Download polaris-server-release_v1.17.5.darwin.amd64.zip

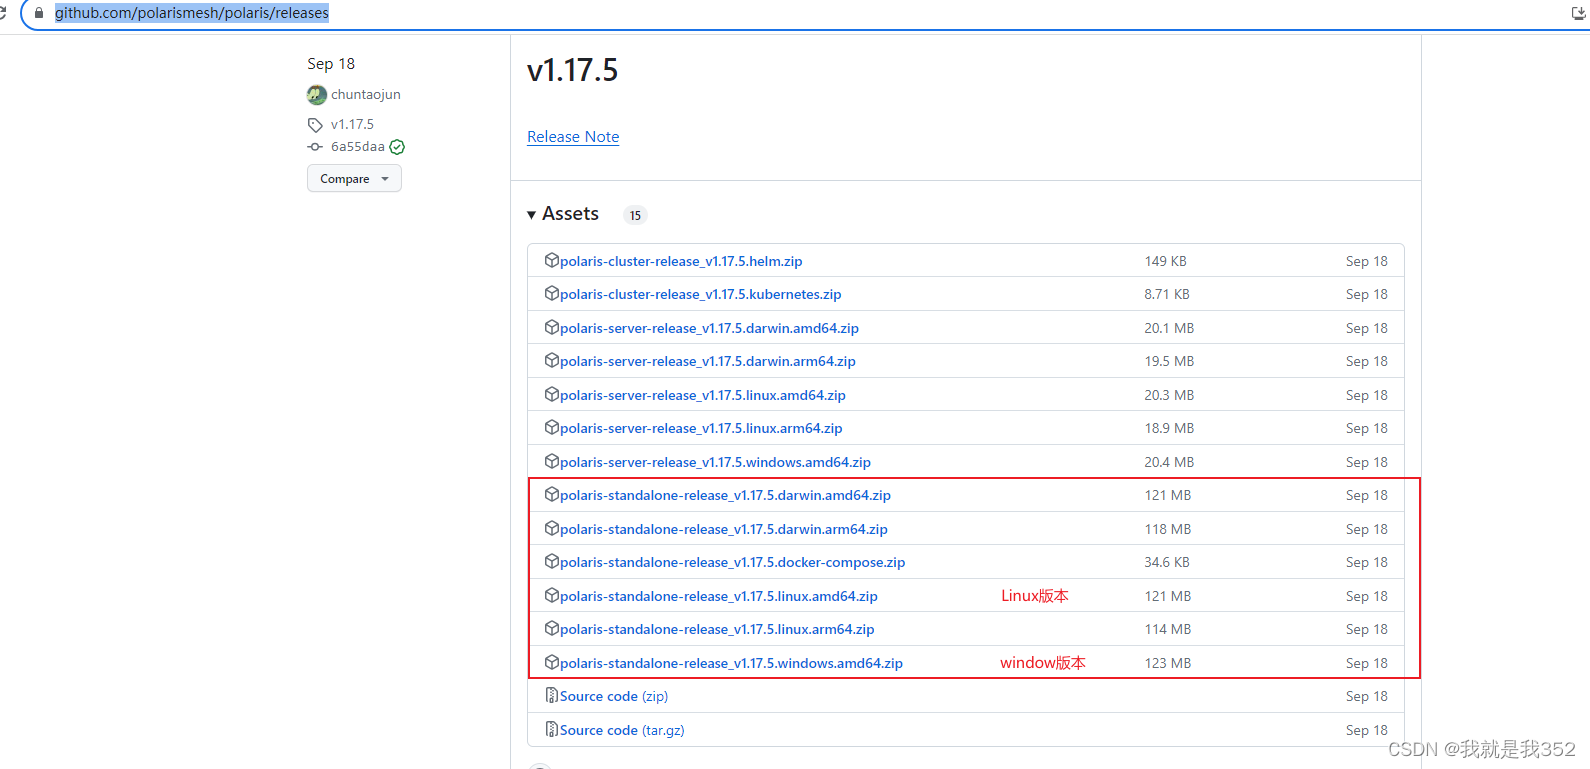tap(709, 328)
